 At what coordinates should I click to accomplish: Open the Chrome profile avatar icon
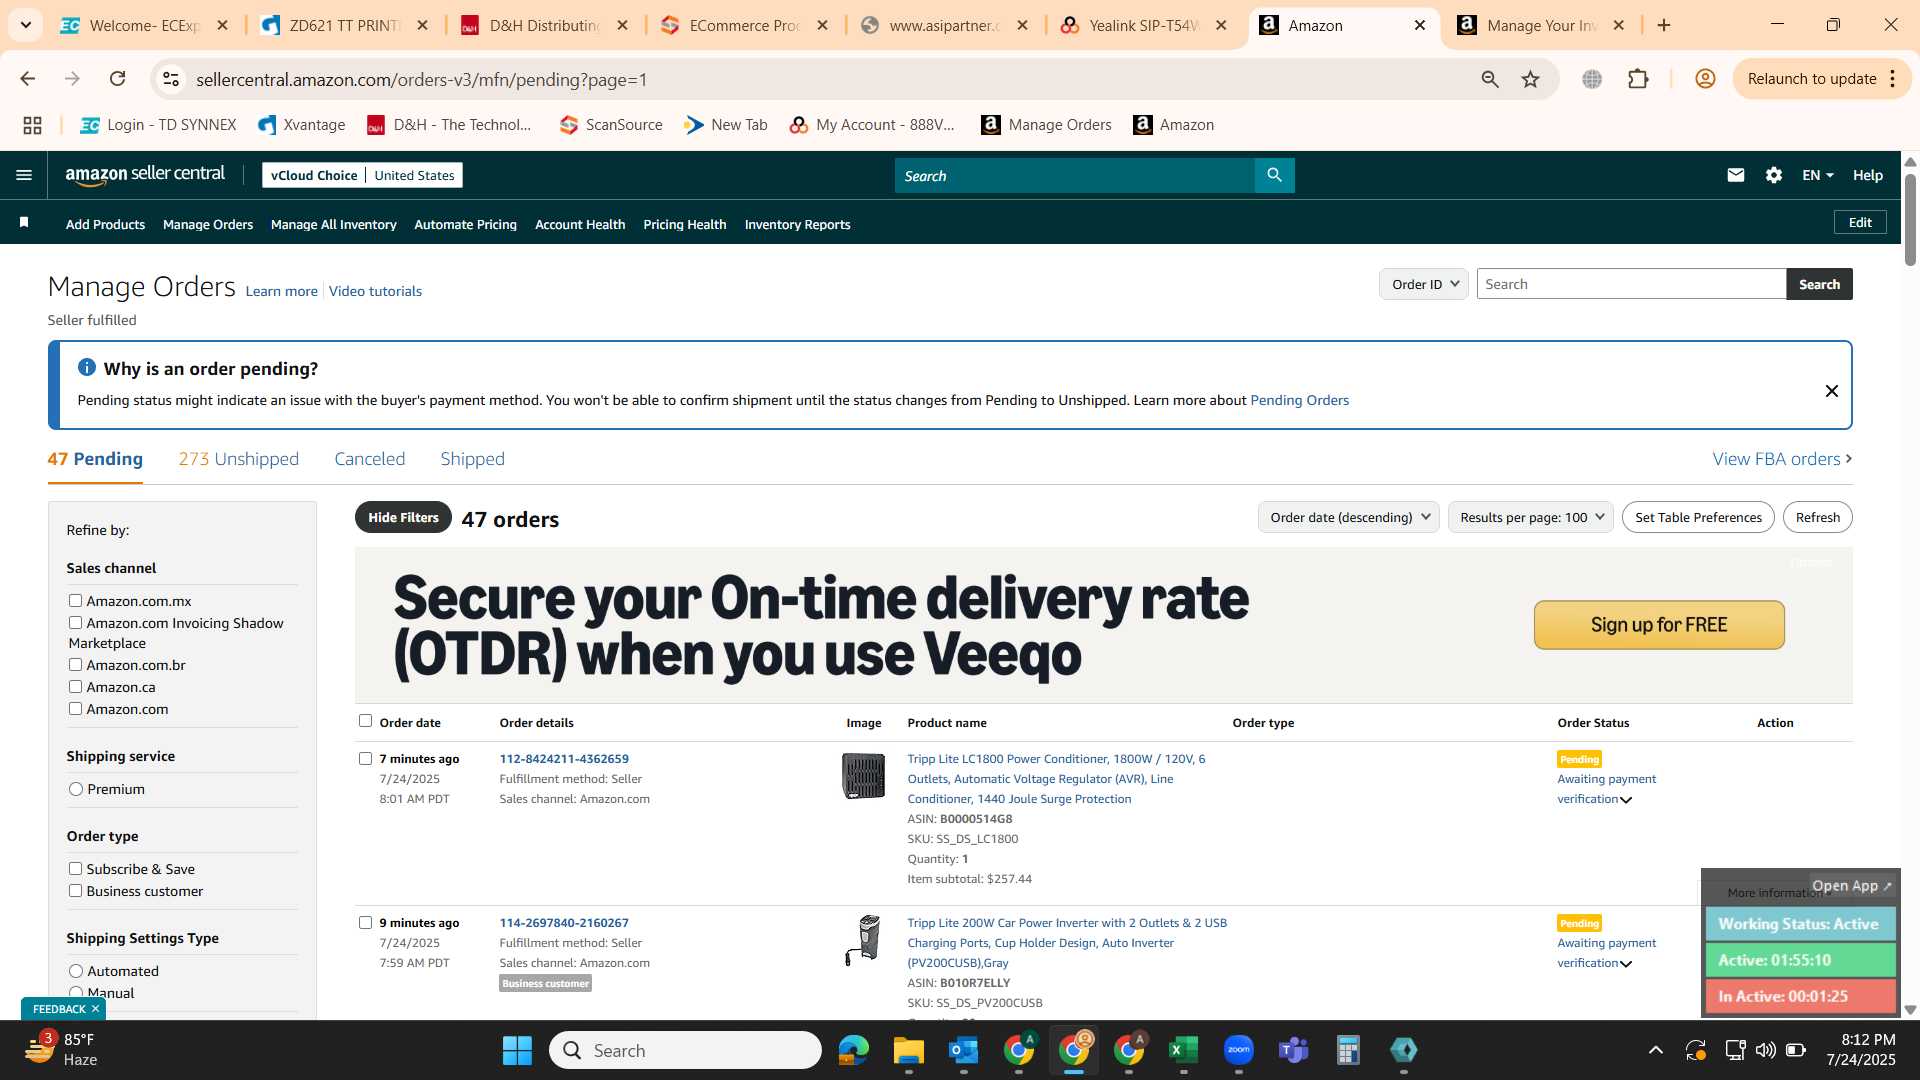pyautogui.click(x=1705, y=79)
